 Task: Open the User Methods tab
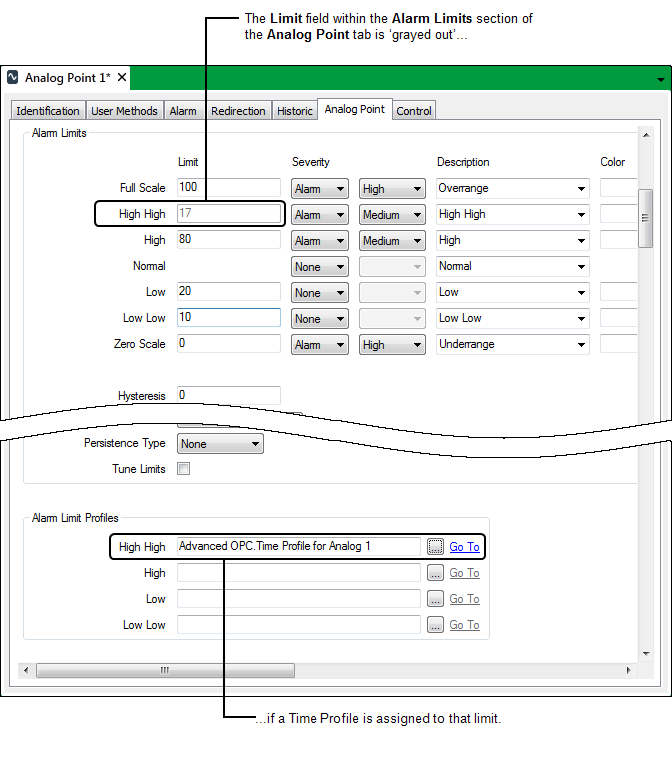(124, 111)
